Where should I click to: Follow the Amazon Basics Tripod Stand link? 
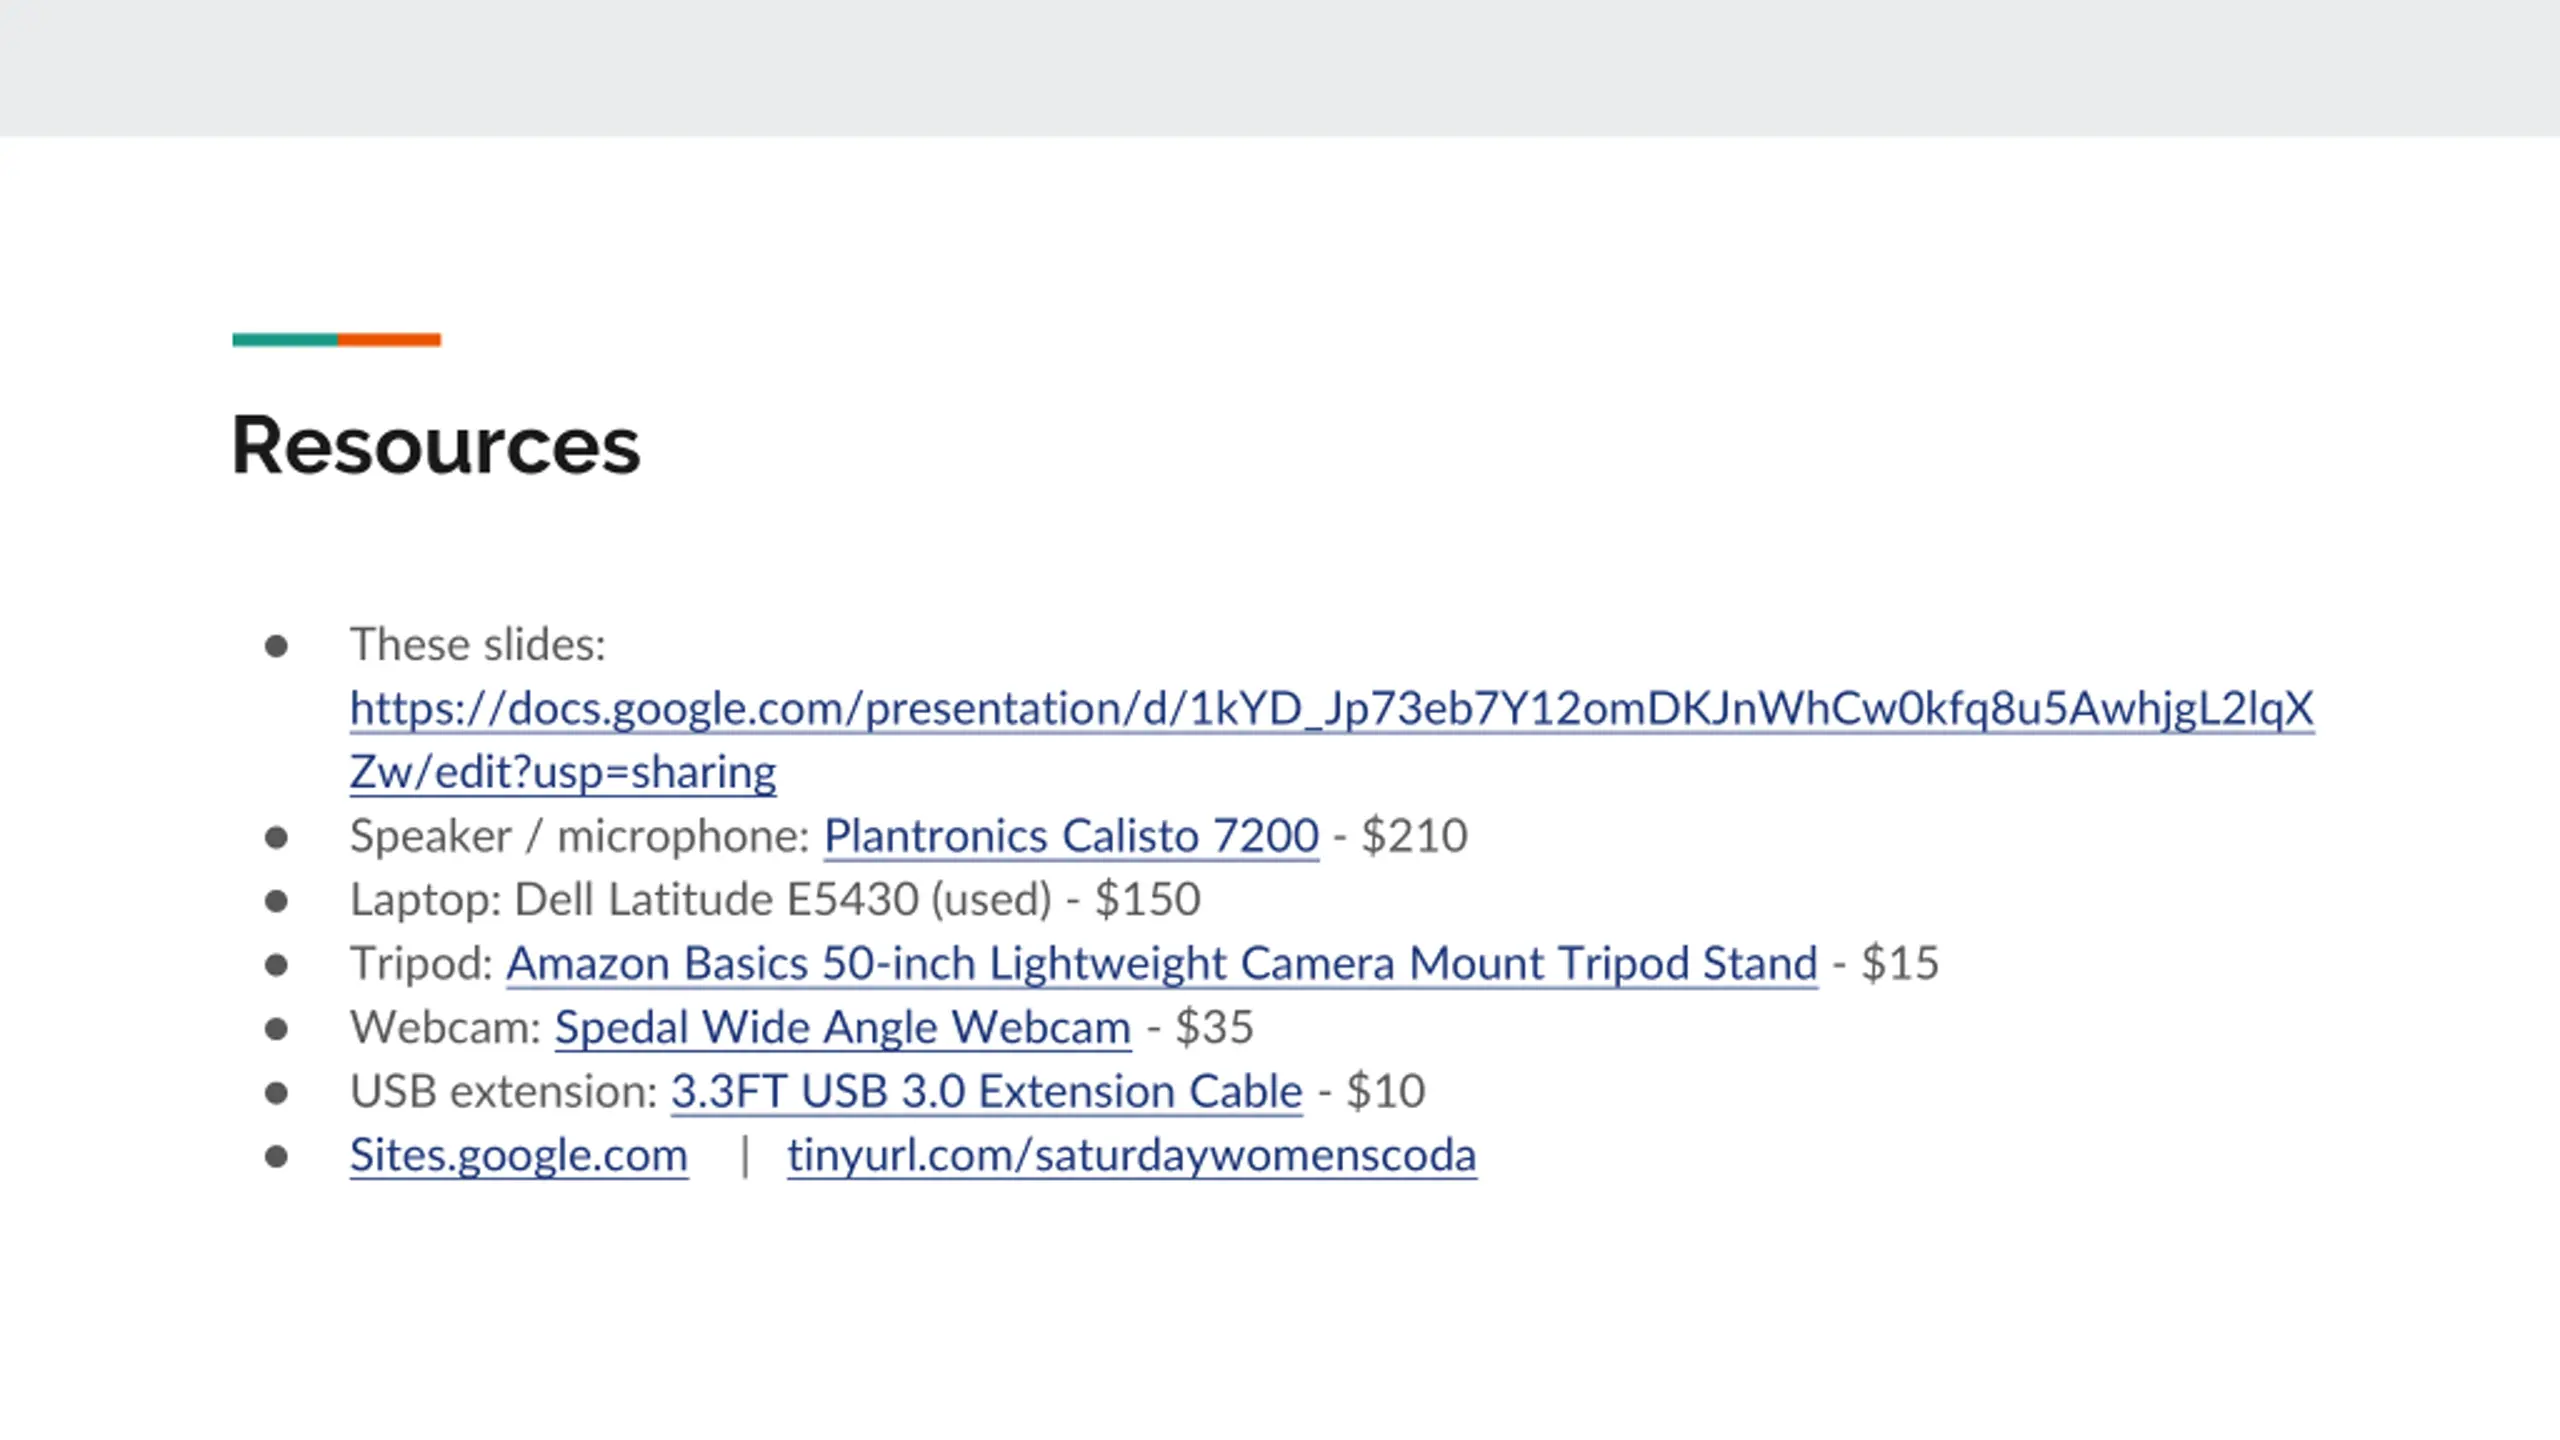tap(1162, 964)
